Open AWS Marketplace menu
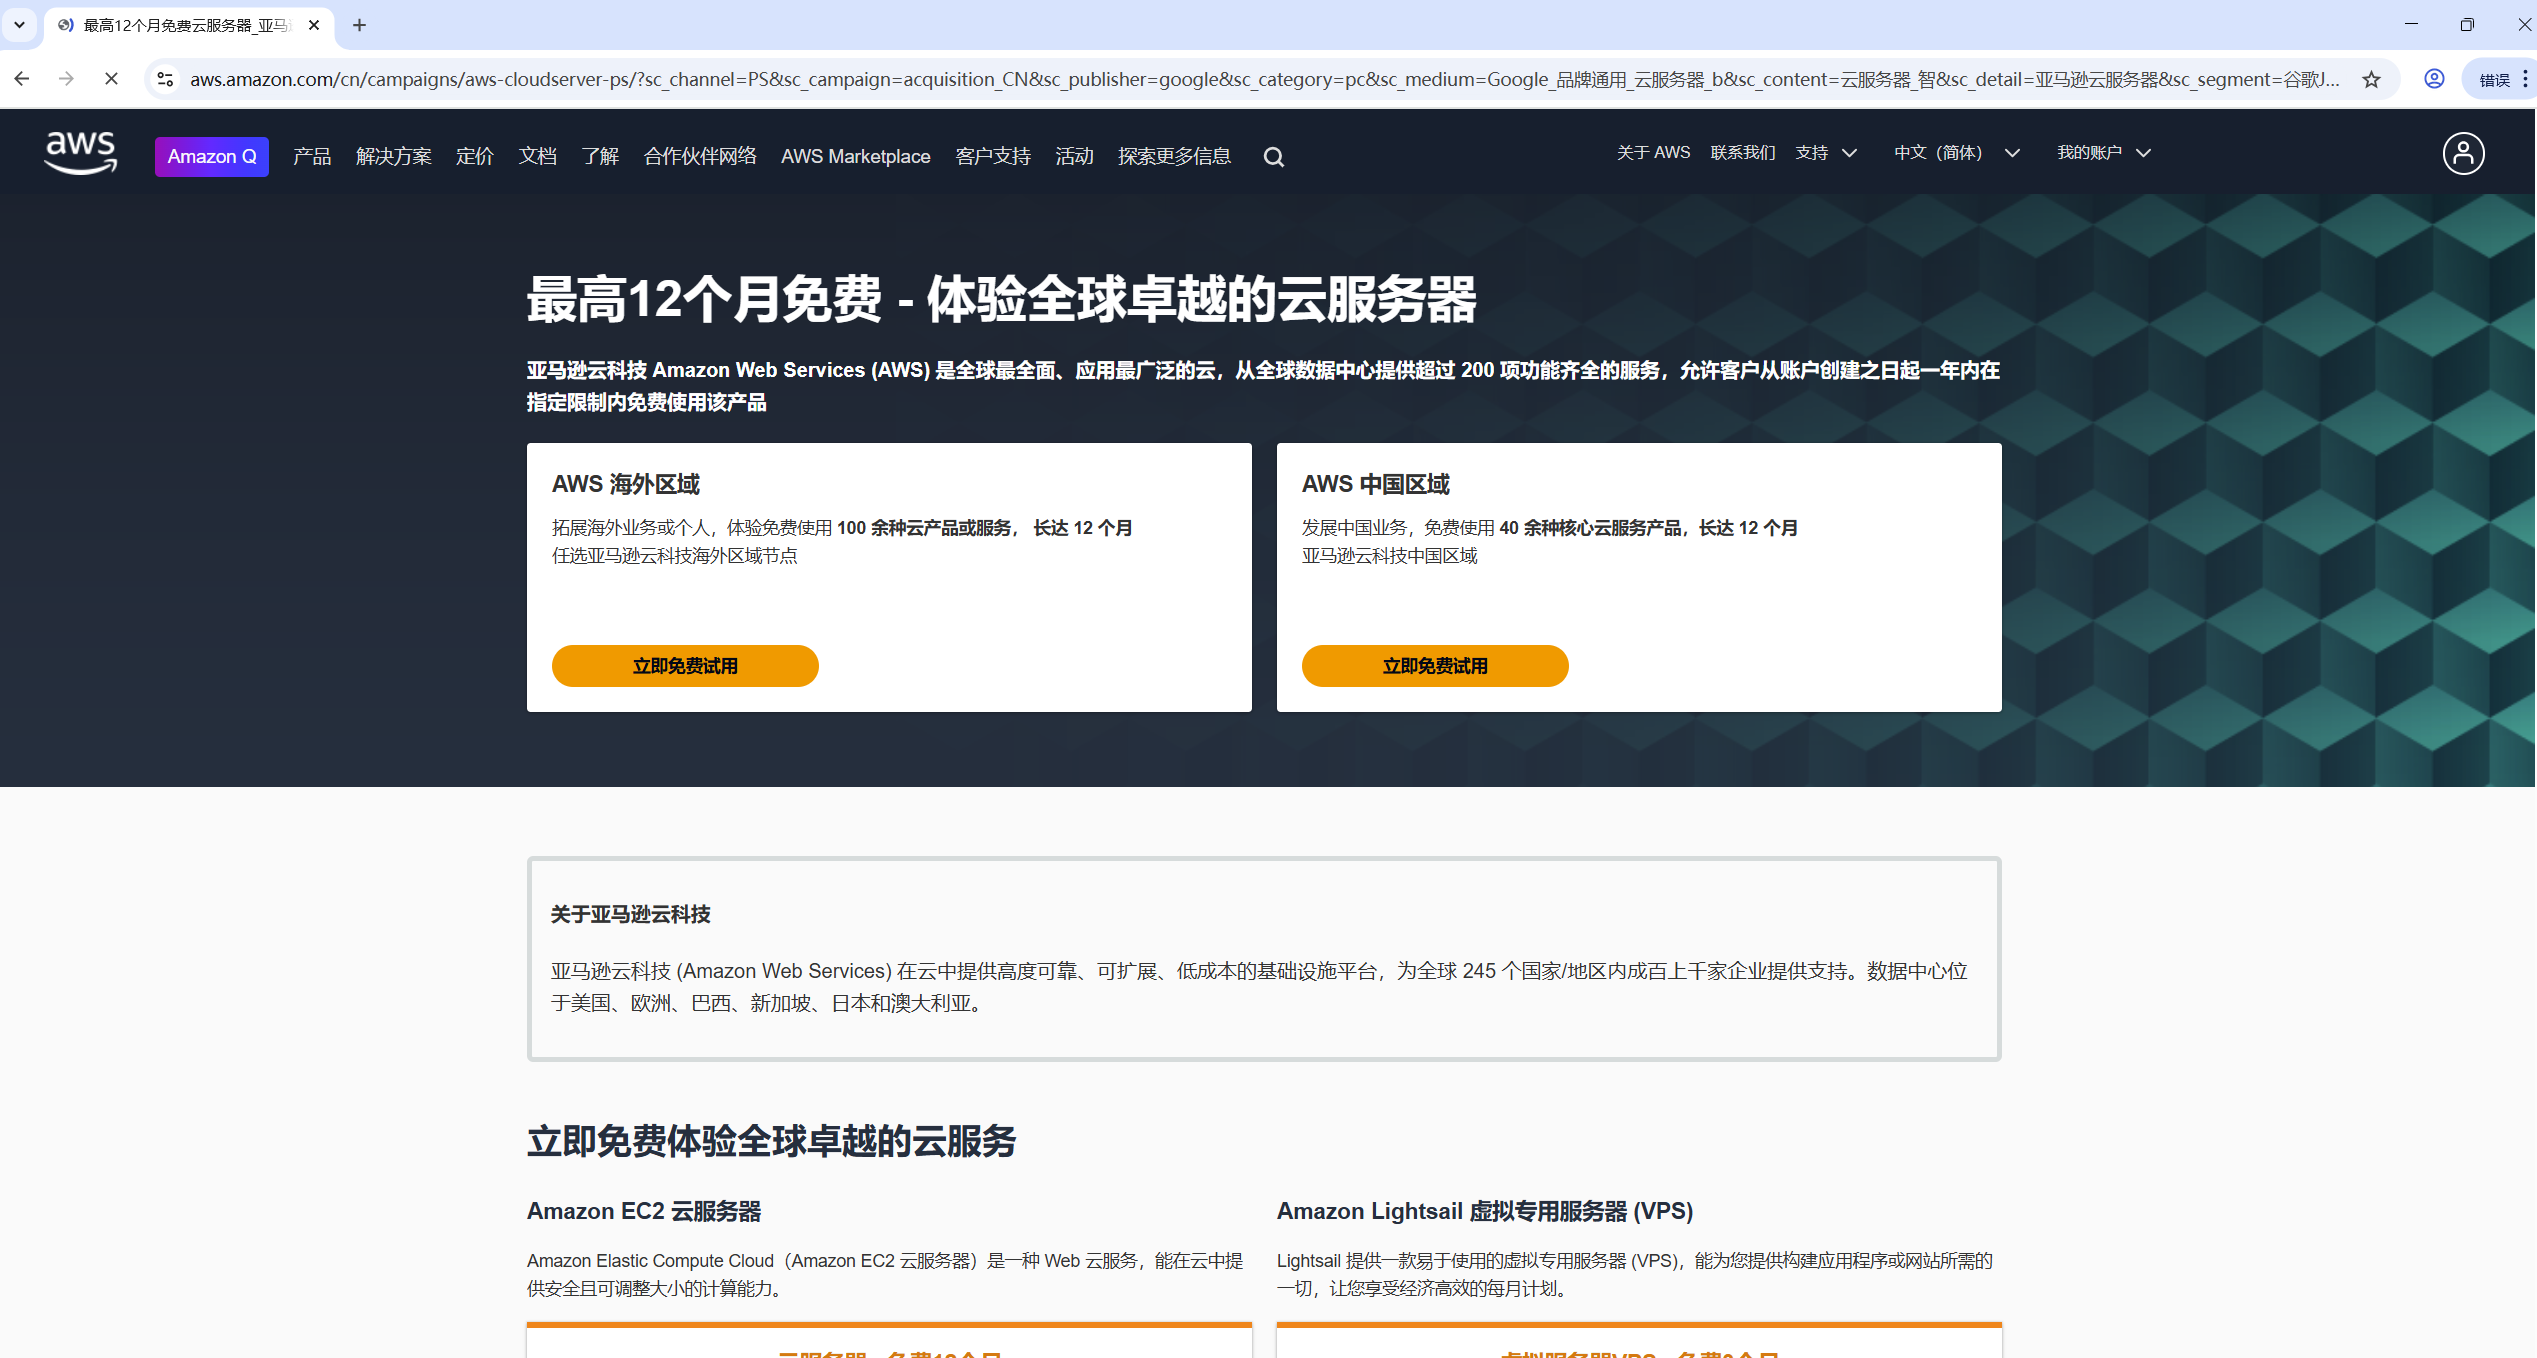Image resolution: width=2537 pixels, height=1358 pixels. pyautogui.click(x=855, y=157)
